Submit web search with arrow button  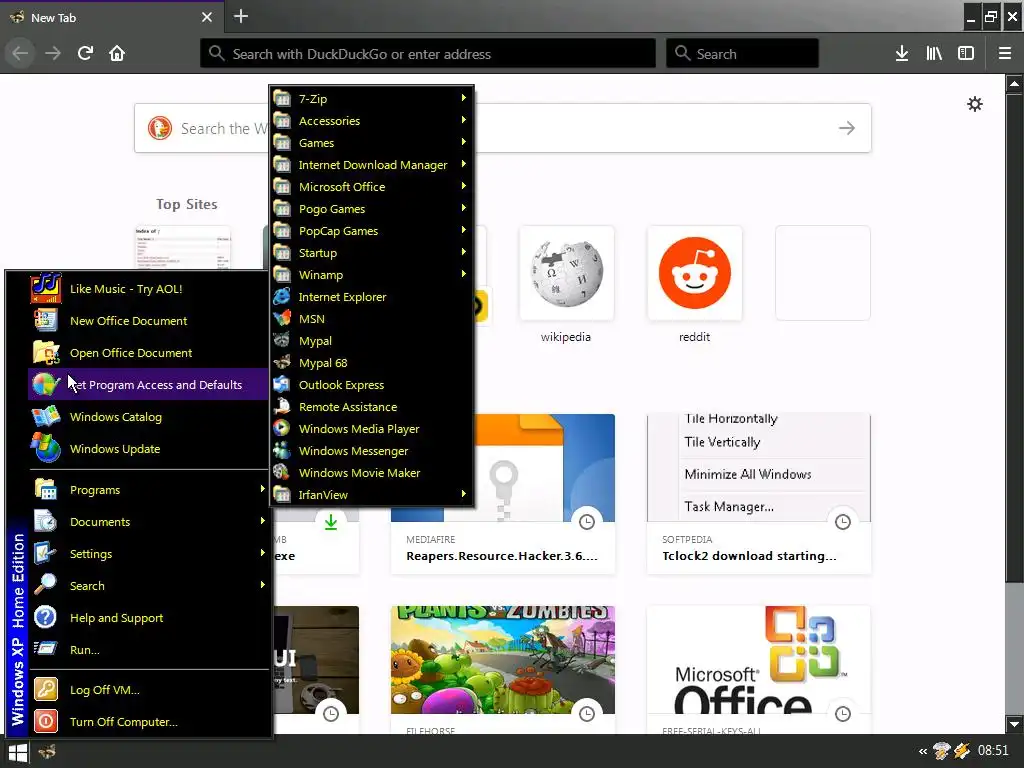847,128
